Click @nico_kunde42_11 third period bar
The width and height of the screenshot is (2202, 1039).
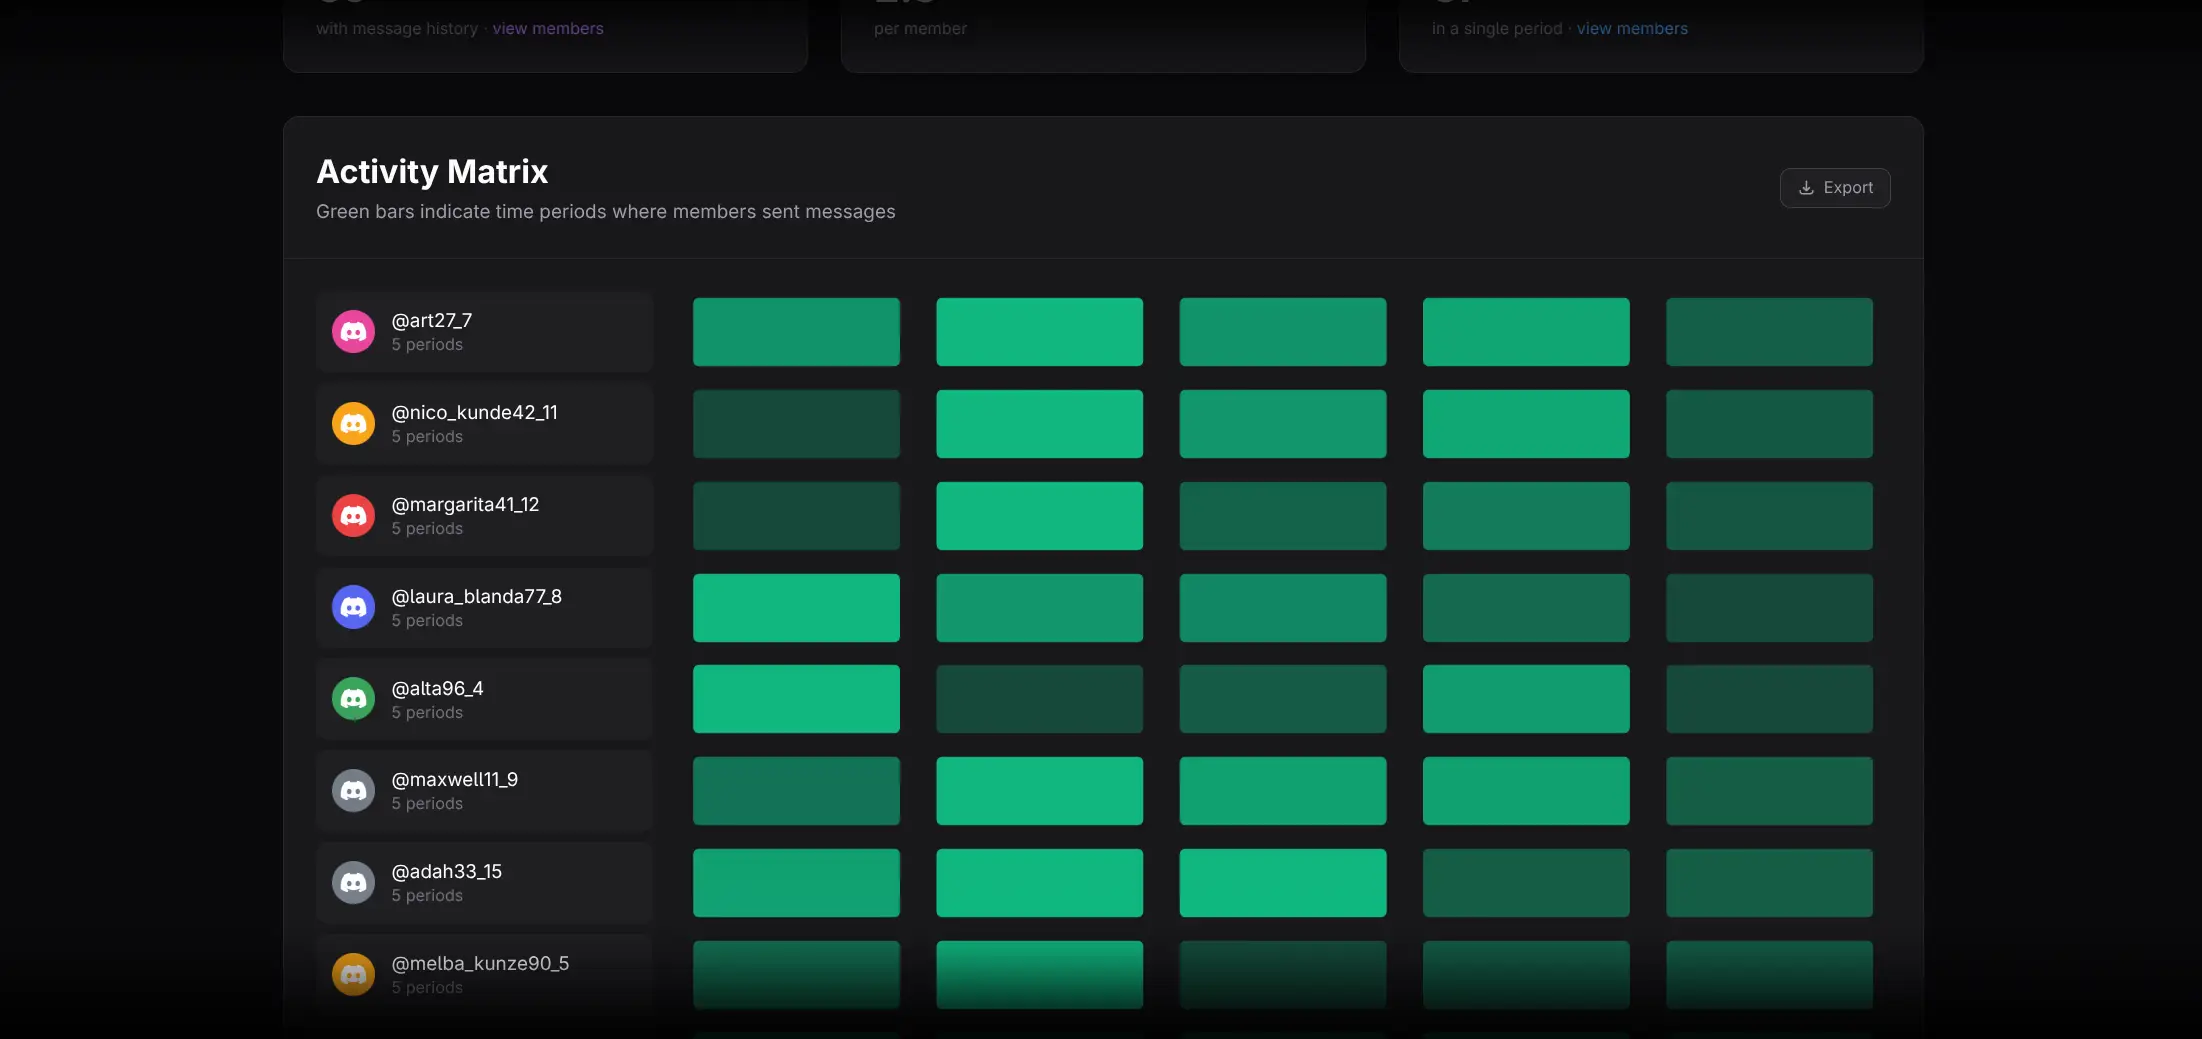coord(1283,424)
